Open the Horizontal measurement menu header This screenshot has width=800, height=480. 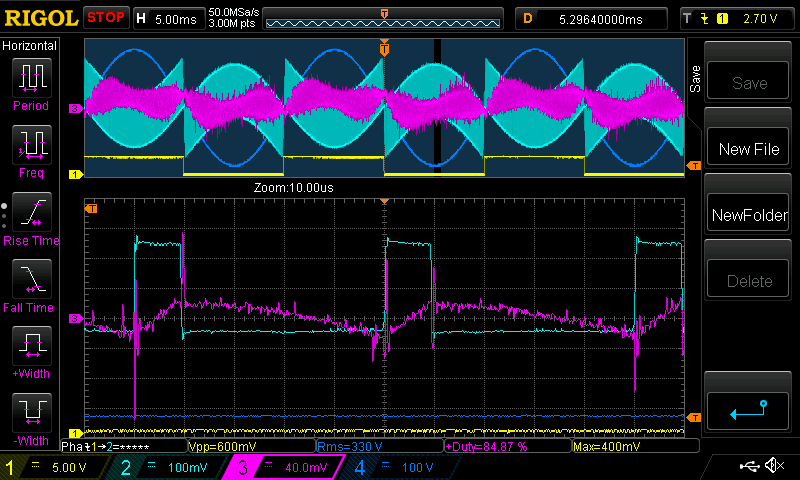tap(30, 46)
